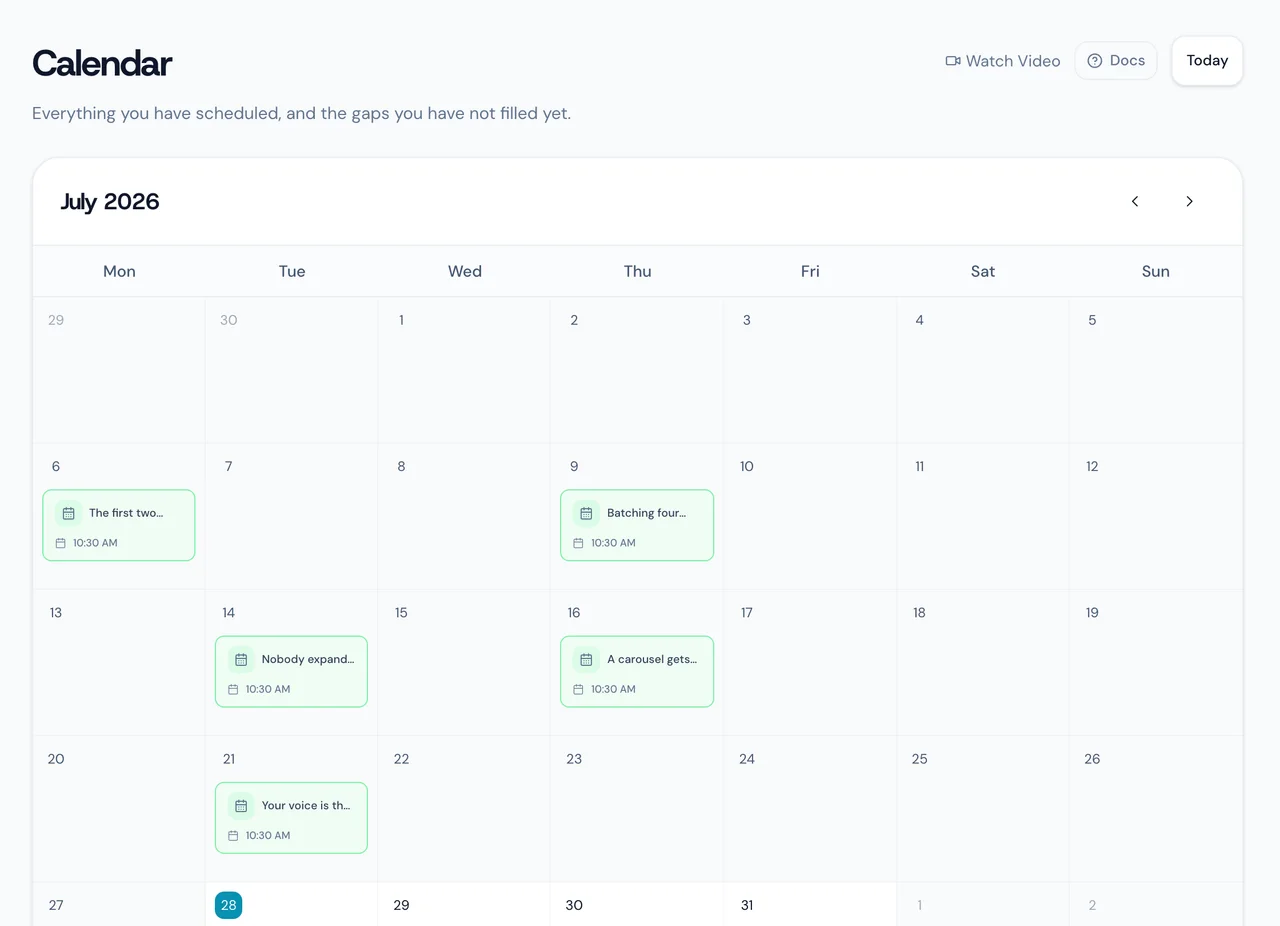Select date number 25
This screenshot has height=926, width=1280.
coord(920,759)
